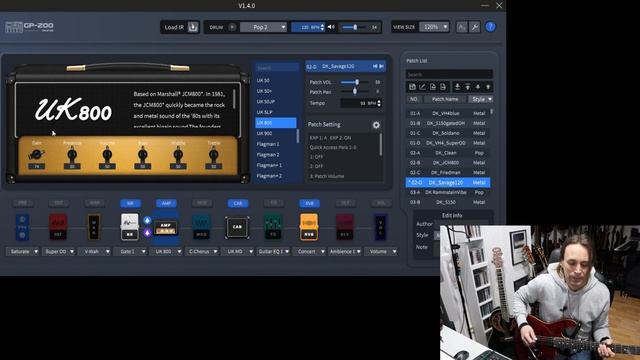Viewport: 640px width, 360px height.
Task: Open the Style filter dropdown in Patch List
Action: tap(481, 99)
